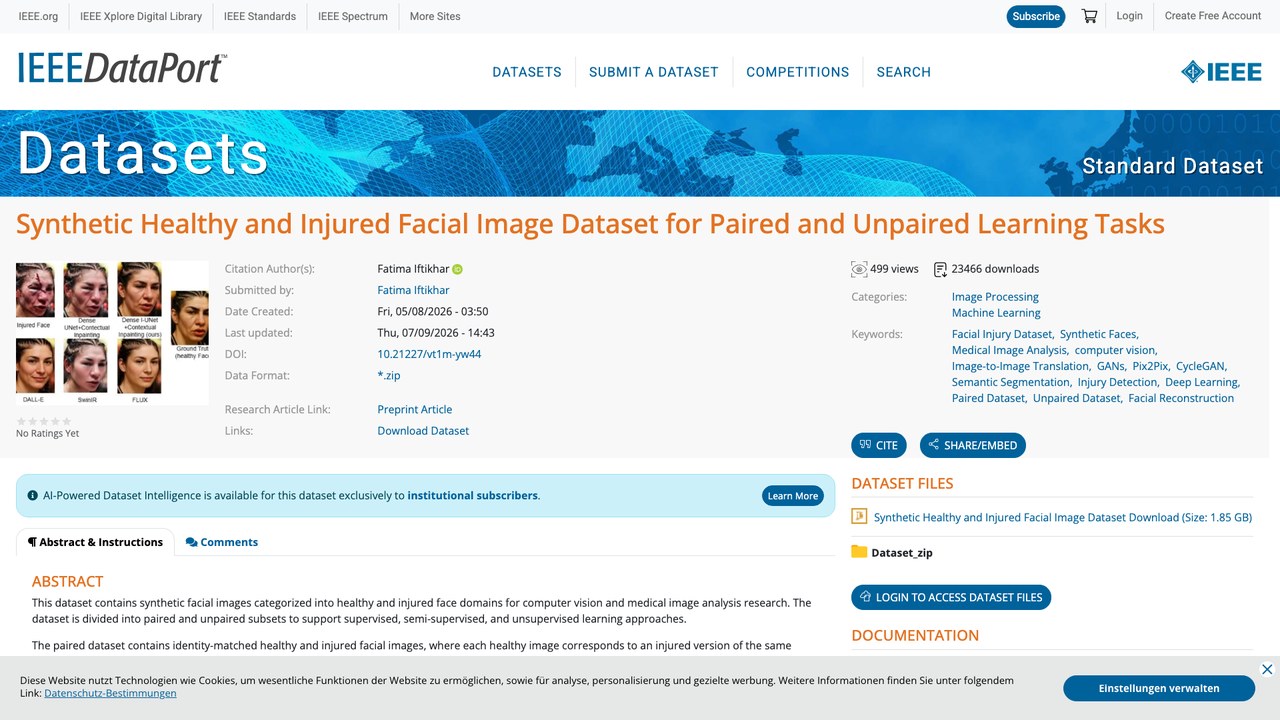Click the IEEE logo at top right
1280x720 pixels.
coord(1221,72)
